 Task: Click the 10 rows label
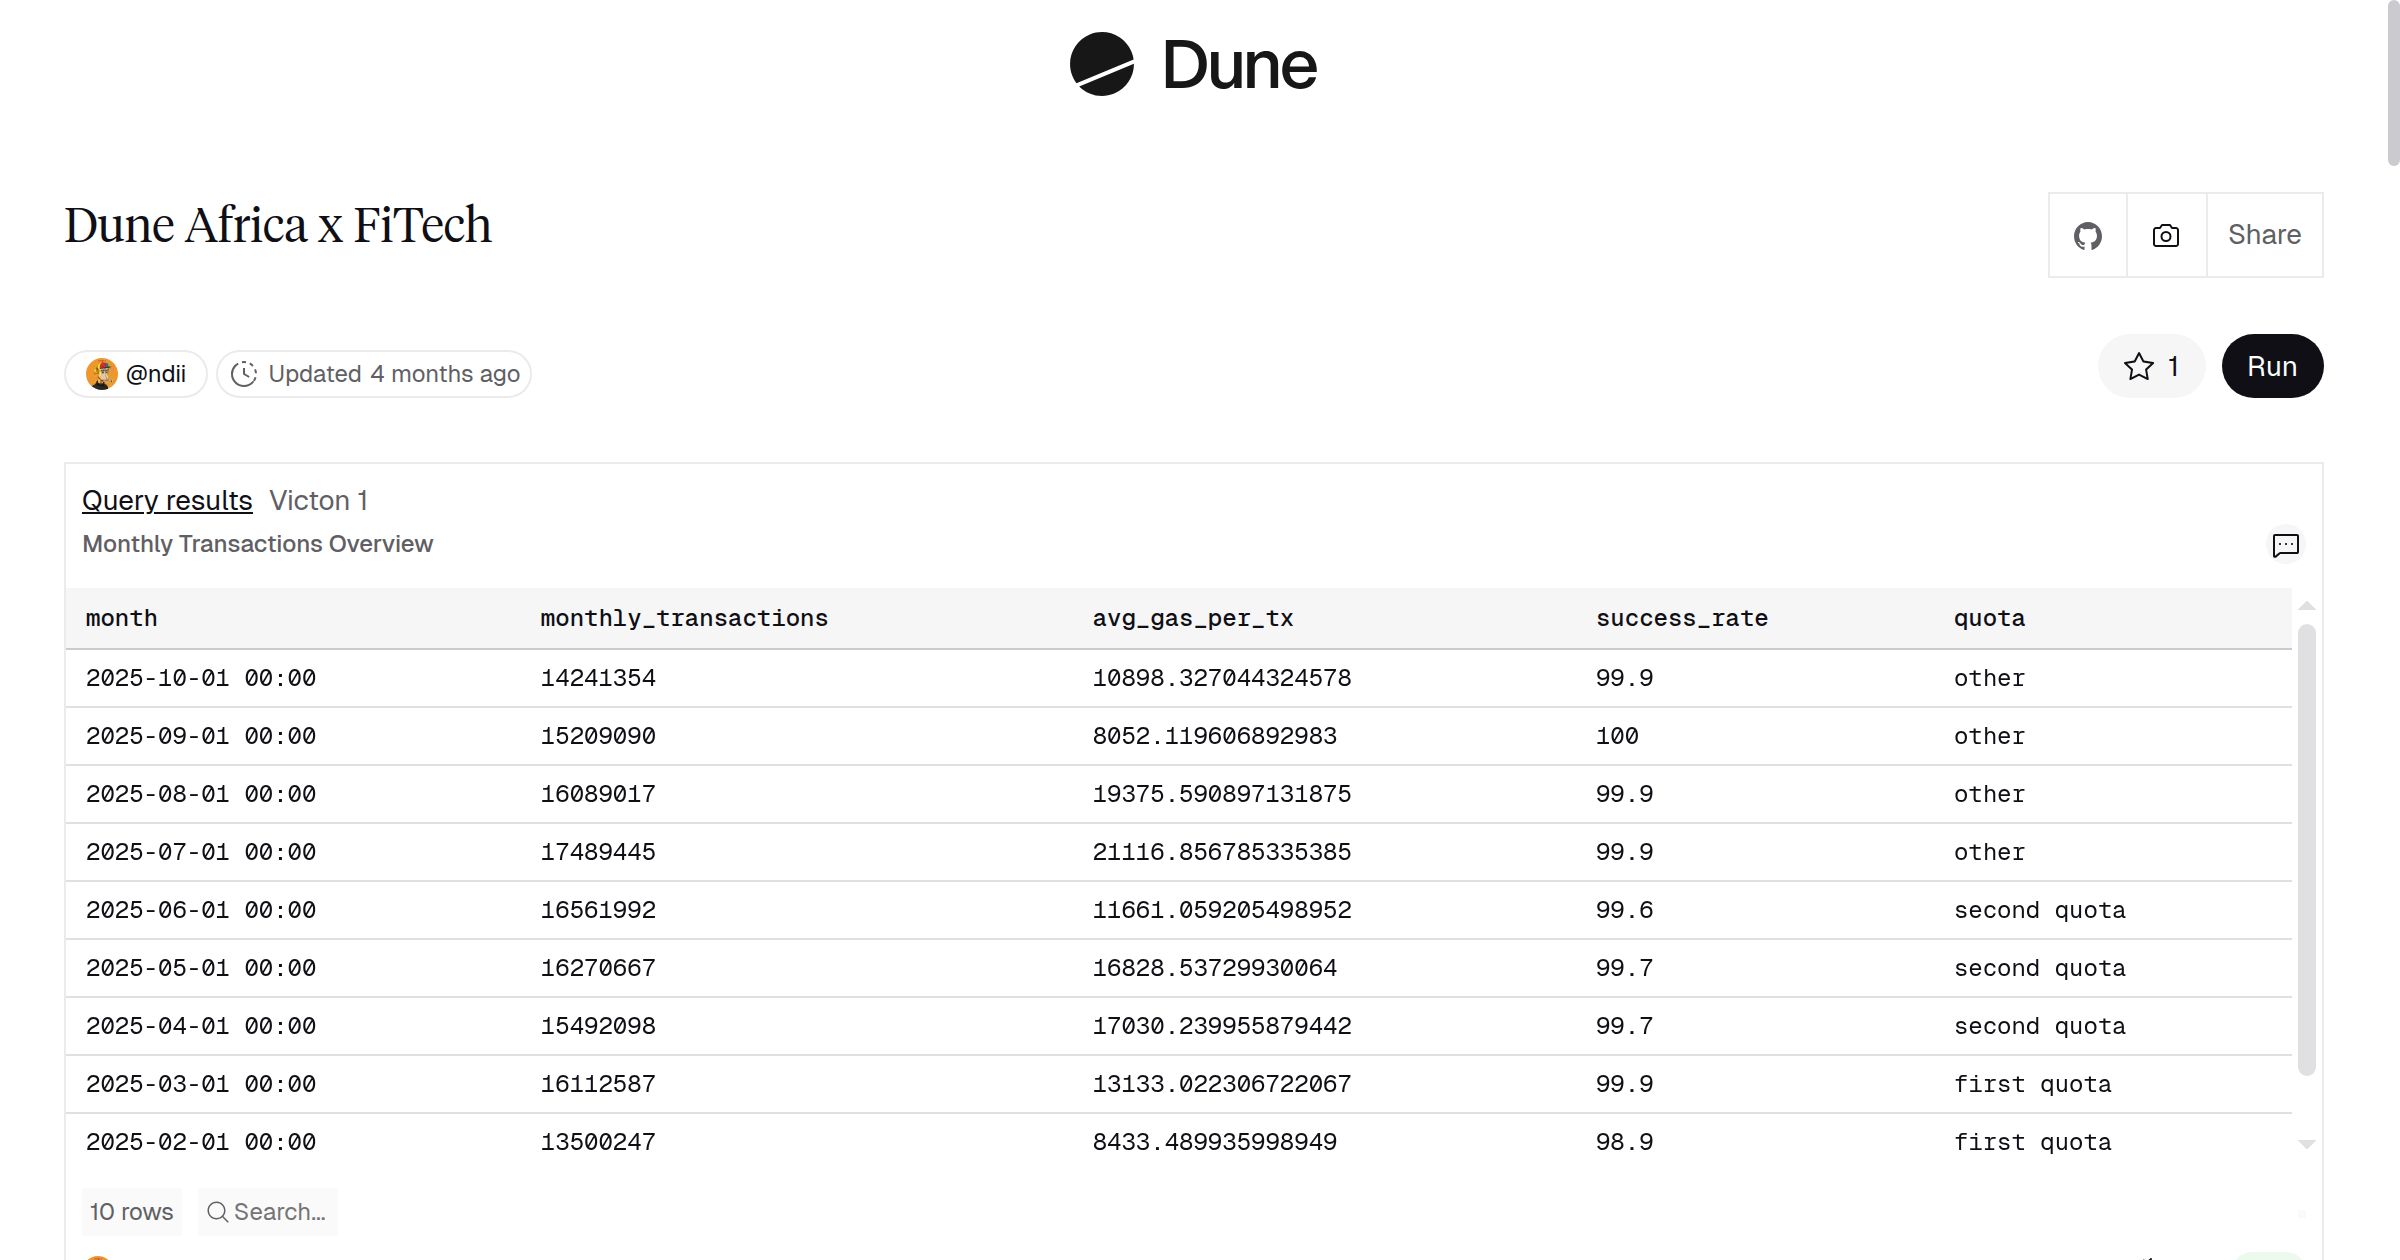pyautogui.click(x=131, y=1211)
